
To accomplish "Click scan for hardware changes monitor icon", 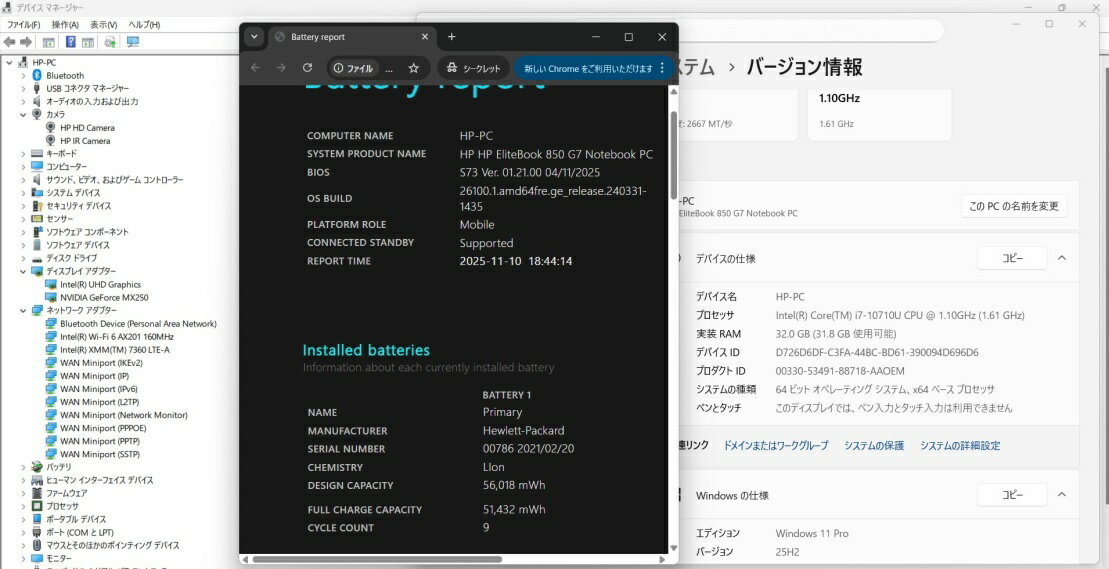I will 133,42.
